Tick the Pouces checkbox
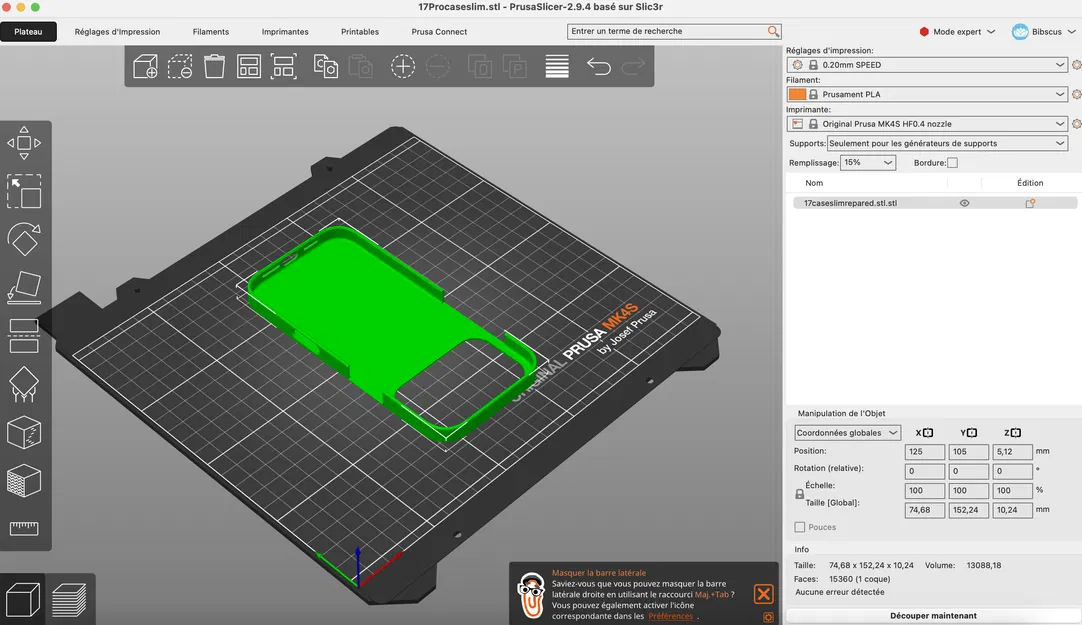The height and width of the screenshot is (625, 1082). click(x=800, y=527)
